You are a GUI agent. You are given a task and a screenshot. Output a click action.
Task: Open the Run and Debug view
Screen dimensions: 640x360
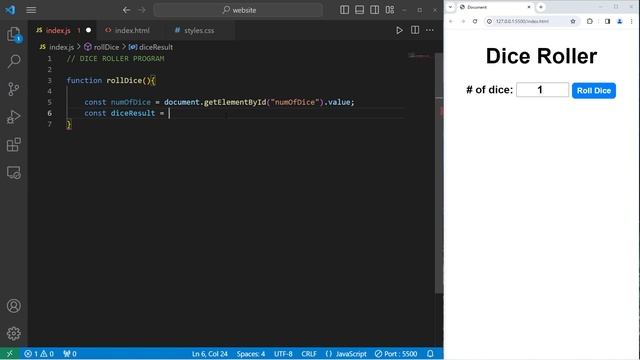coord(13,117)
